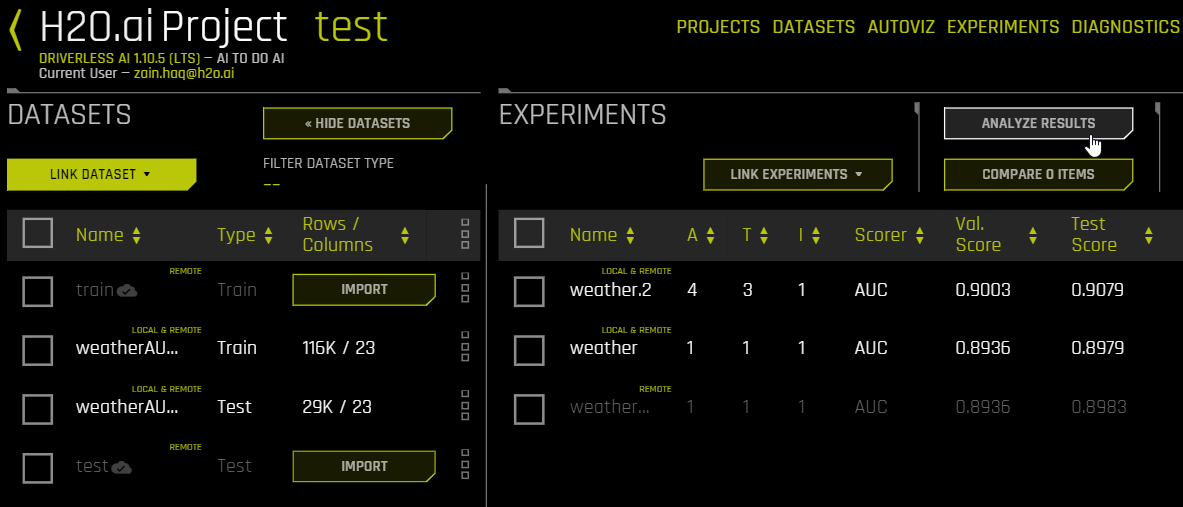1183x507 pixels.
Task: Open column options in datasets table header
Action: pyautogui.click(x=465, y=234)
